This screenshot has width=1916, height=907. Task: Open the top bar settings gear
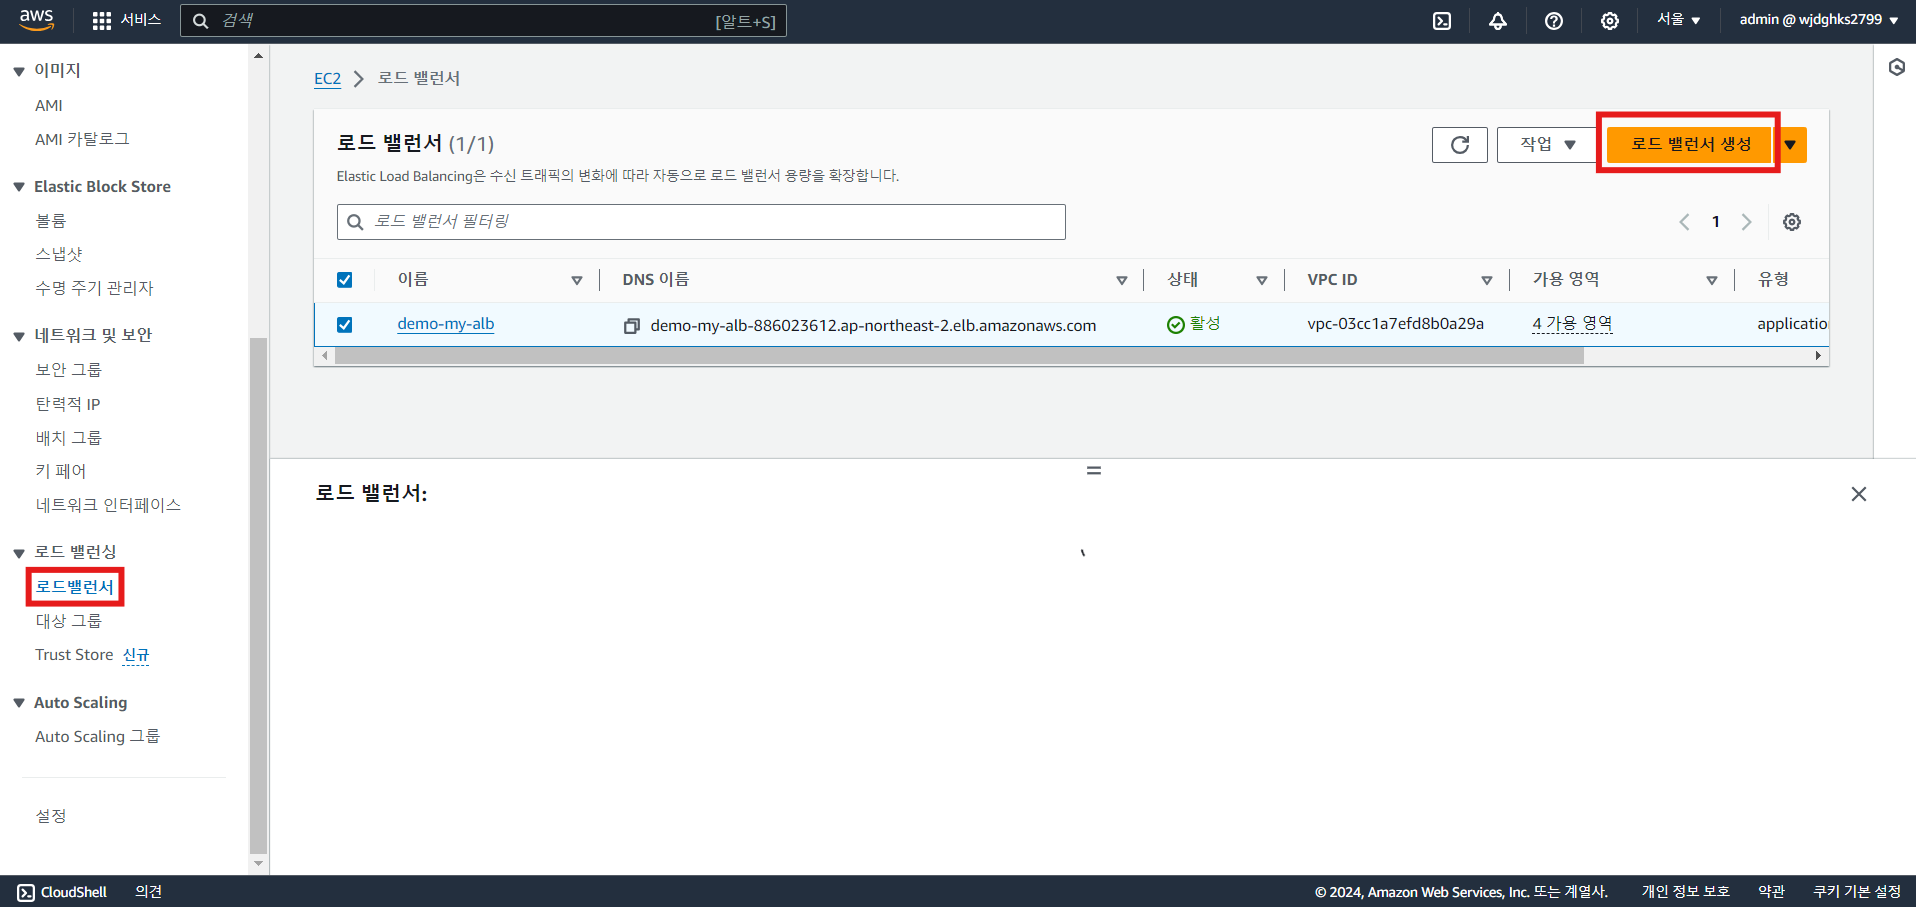tap(1610, 21)
